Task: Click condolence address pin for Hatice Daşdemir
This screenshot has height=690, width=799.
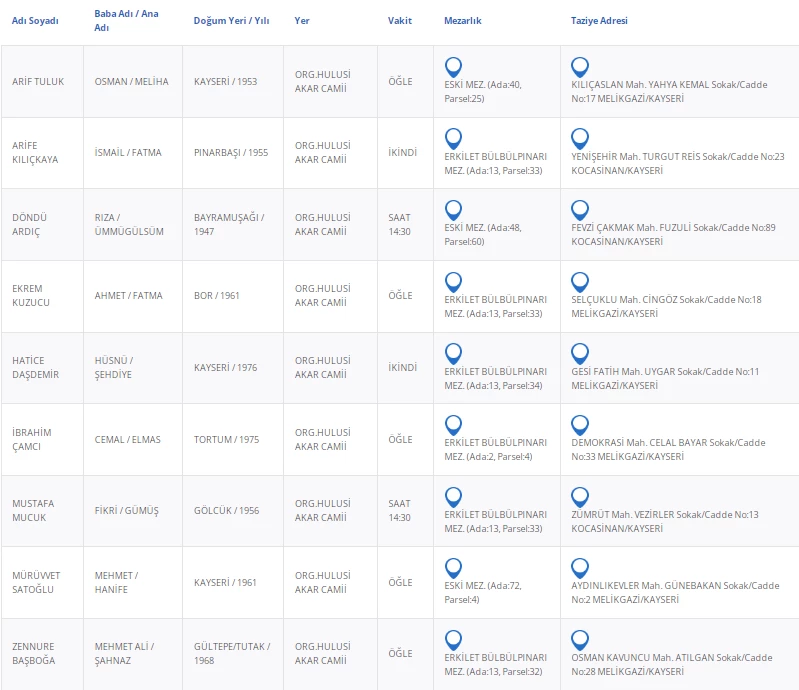Action: [x=579, y=353]
